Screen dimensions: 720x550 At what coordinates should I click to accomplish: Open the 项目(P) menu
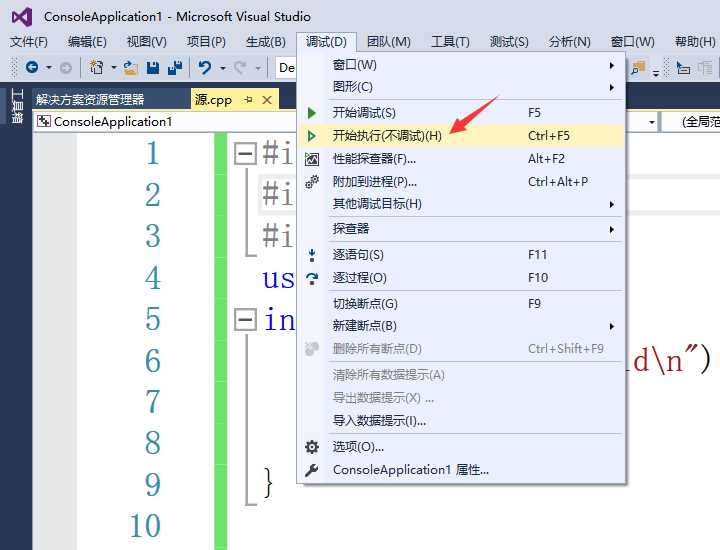206,42
